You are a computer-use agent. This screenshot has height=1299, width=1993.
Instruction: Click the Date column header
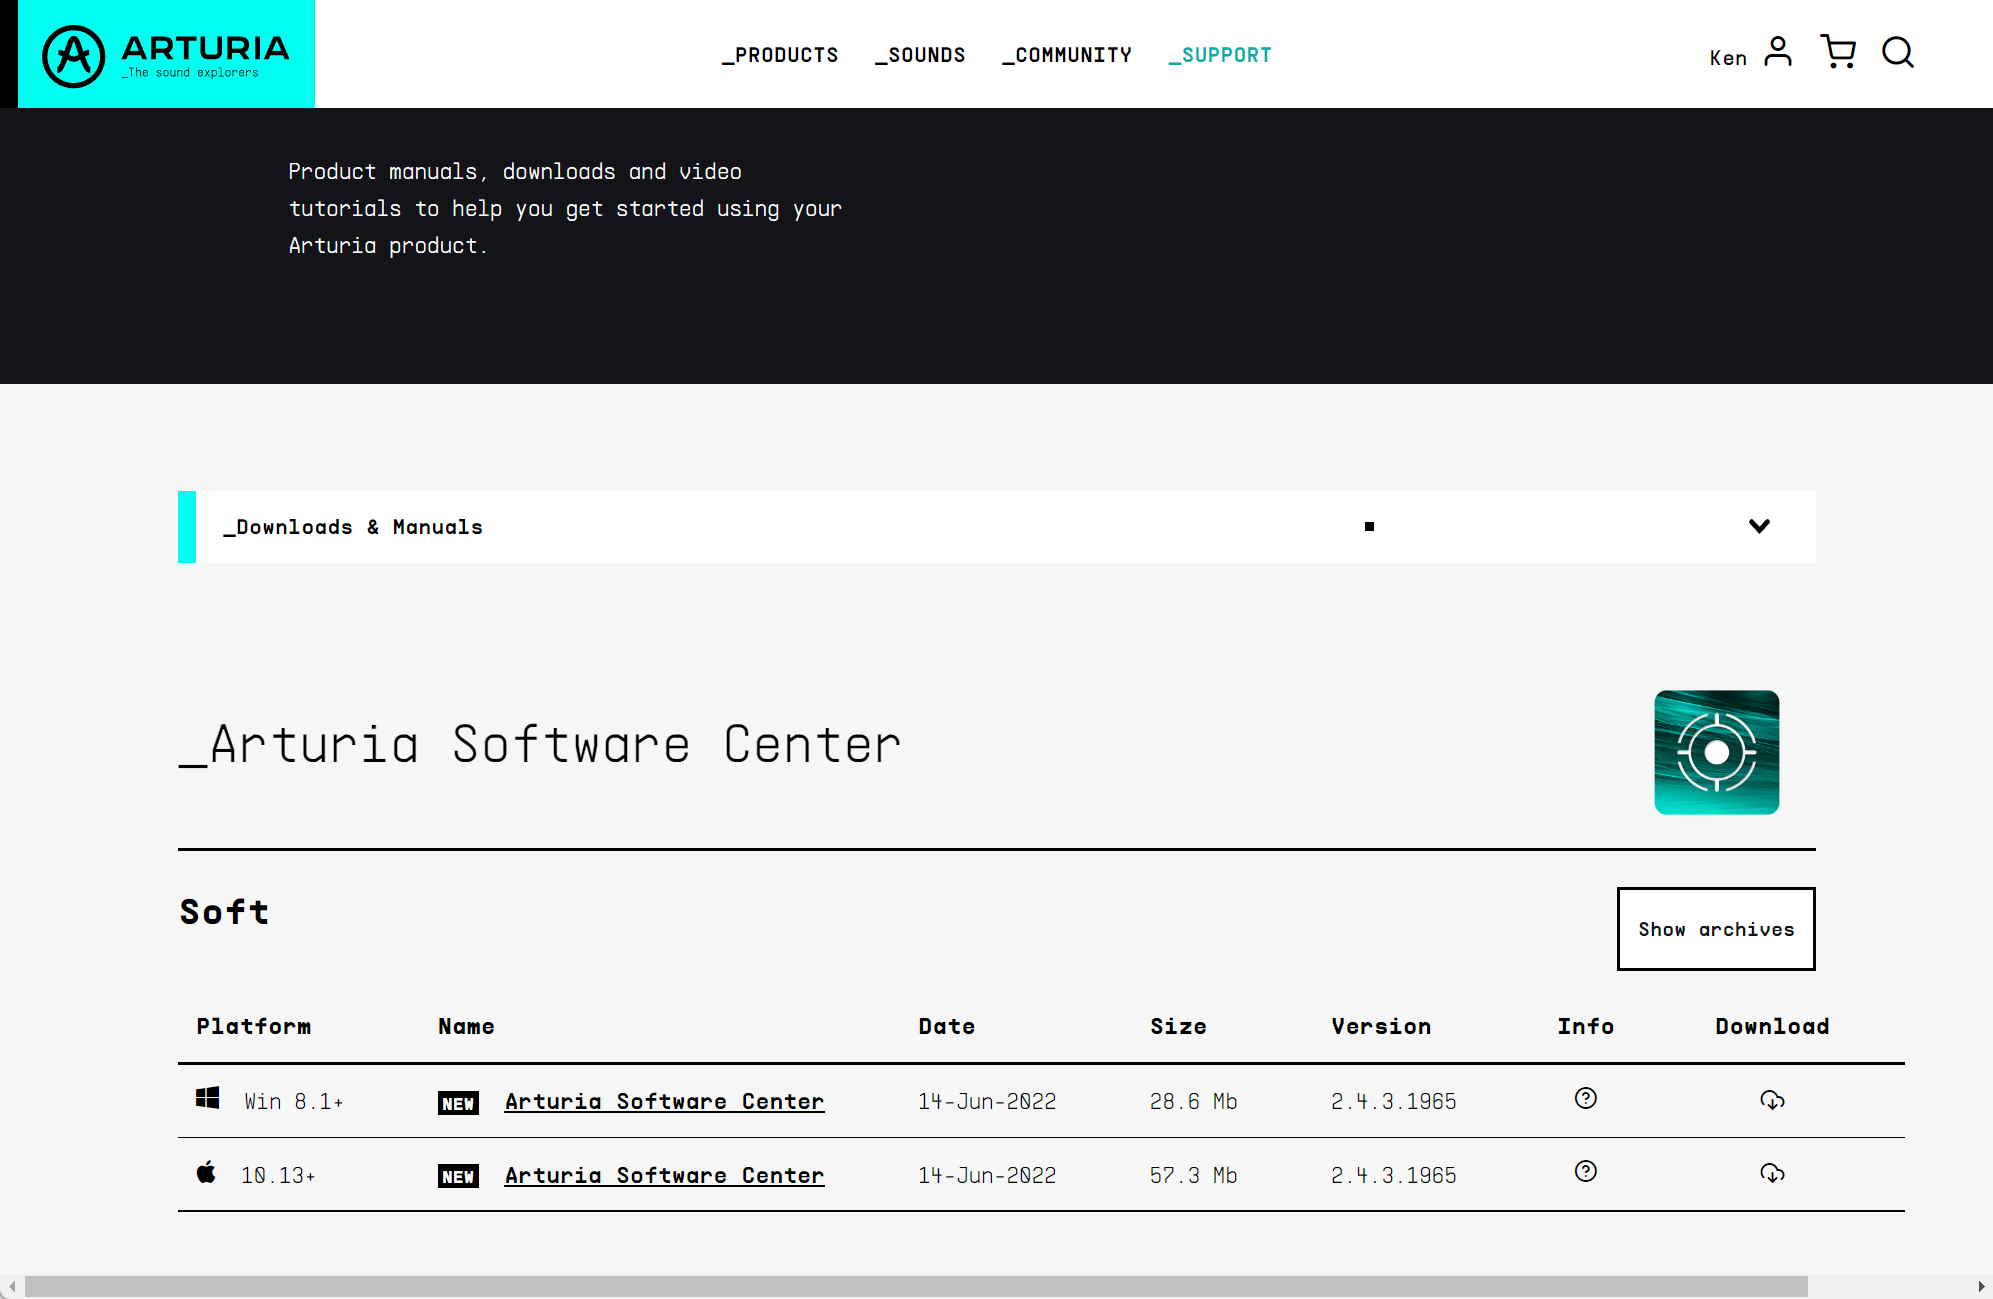[x=947, y=1026]
